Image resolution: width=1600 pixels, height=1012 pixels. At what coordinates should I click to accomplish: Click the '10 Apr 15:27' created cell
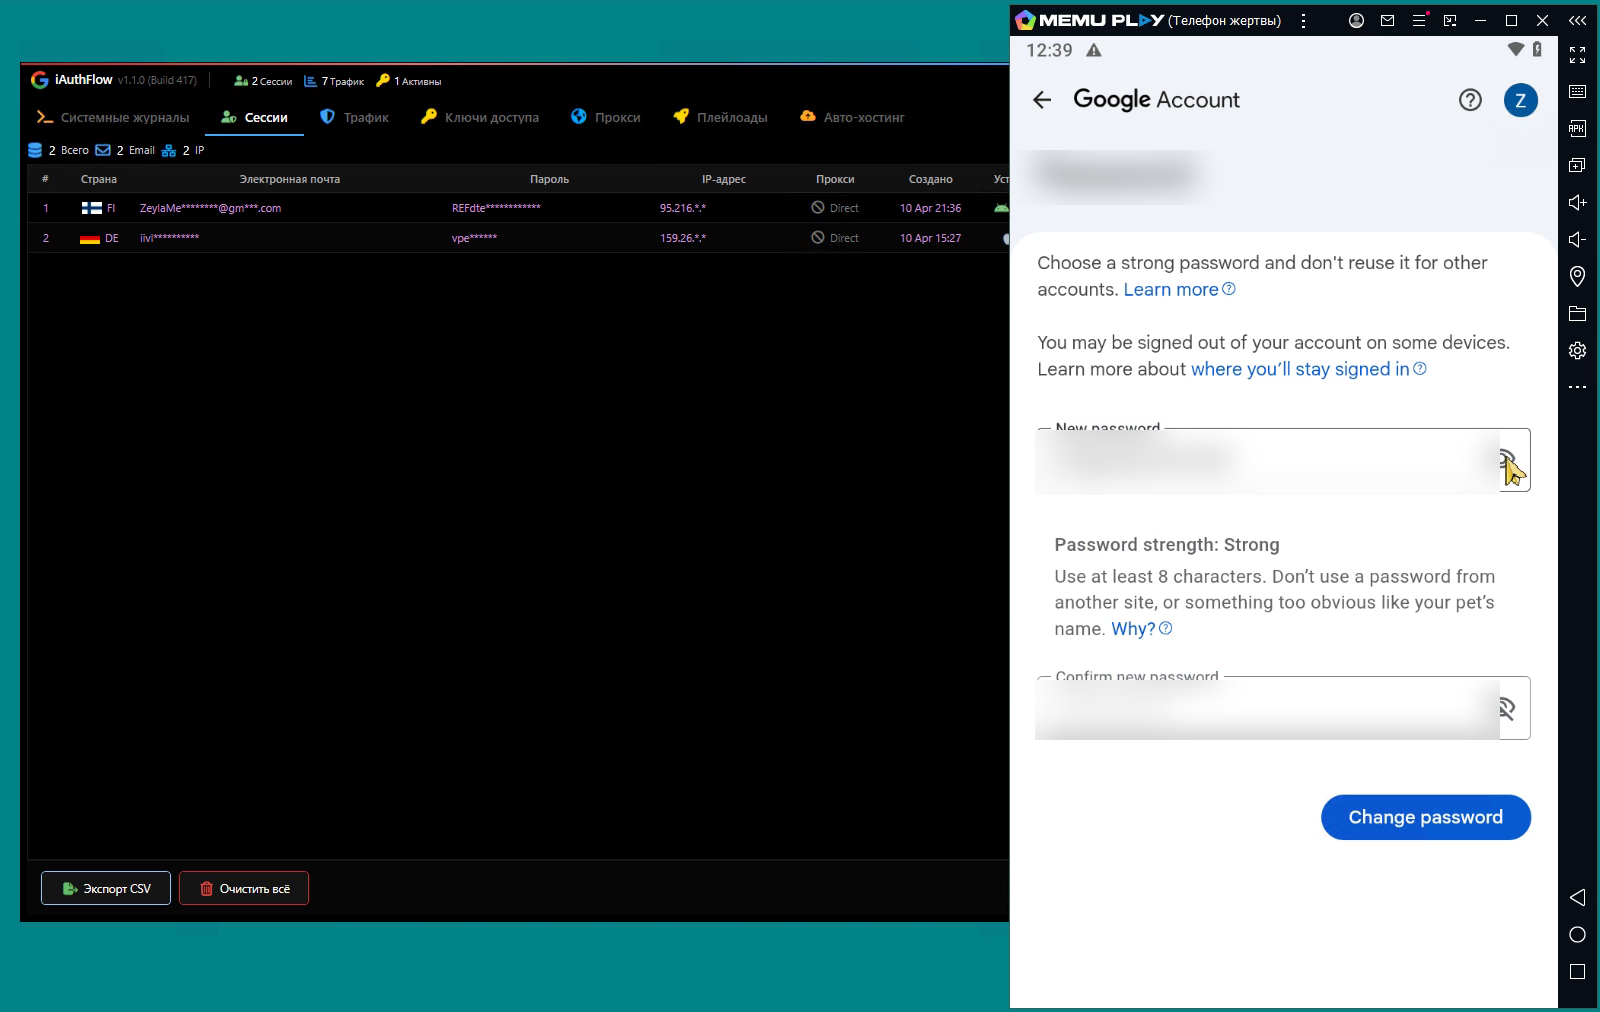(x=930, y=238)
